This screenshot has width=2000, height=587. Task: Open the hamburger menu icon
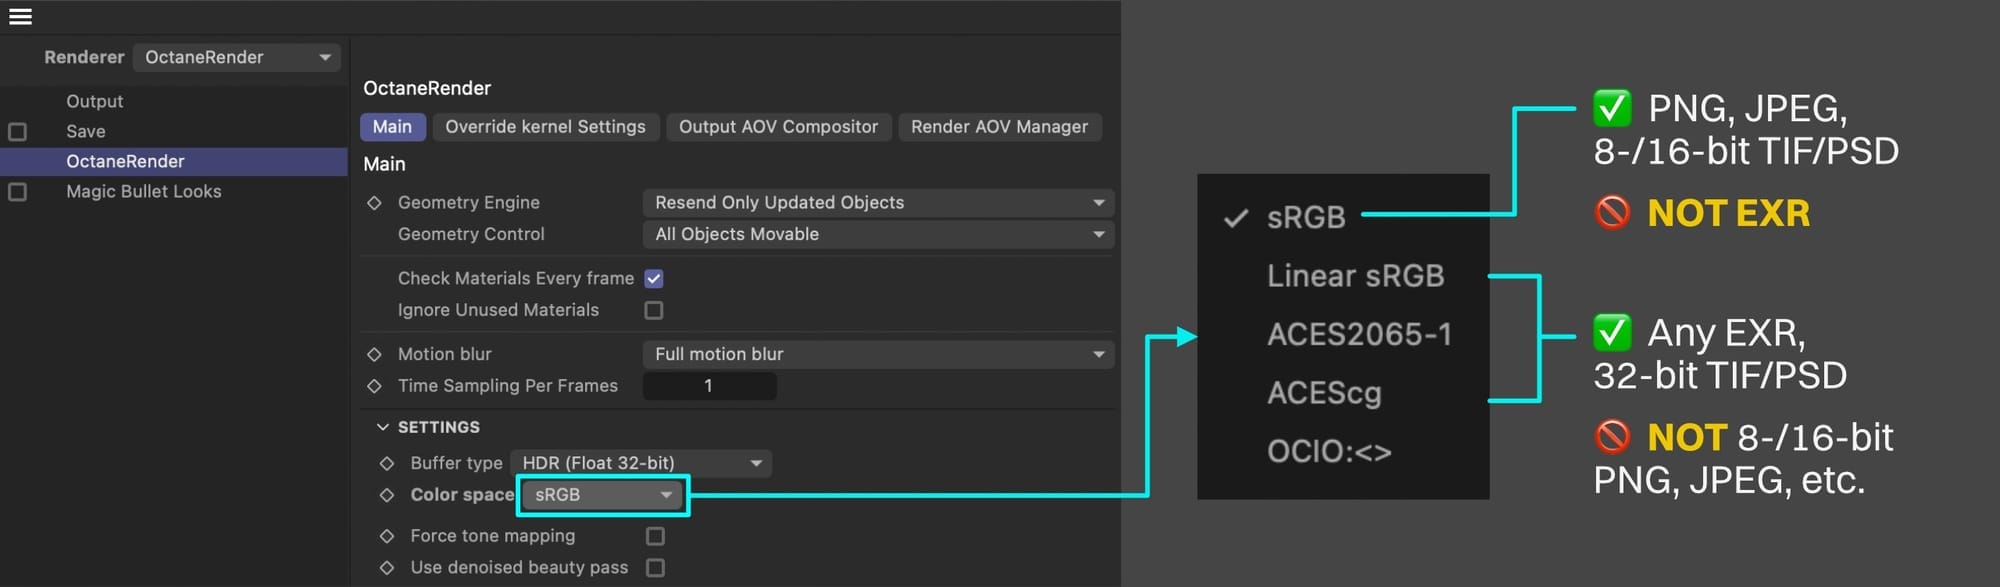click(20, 17)
